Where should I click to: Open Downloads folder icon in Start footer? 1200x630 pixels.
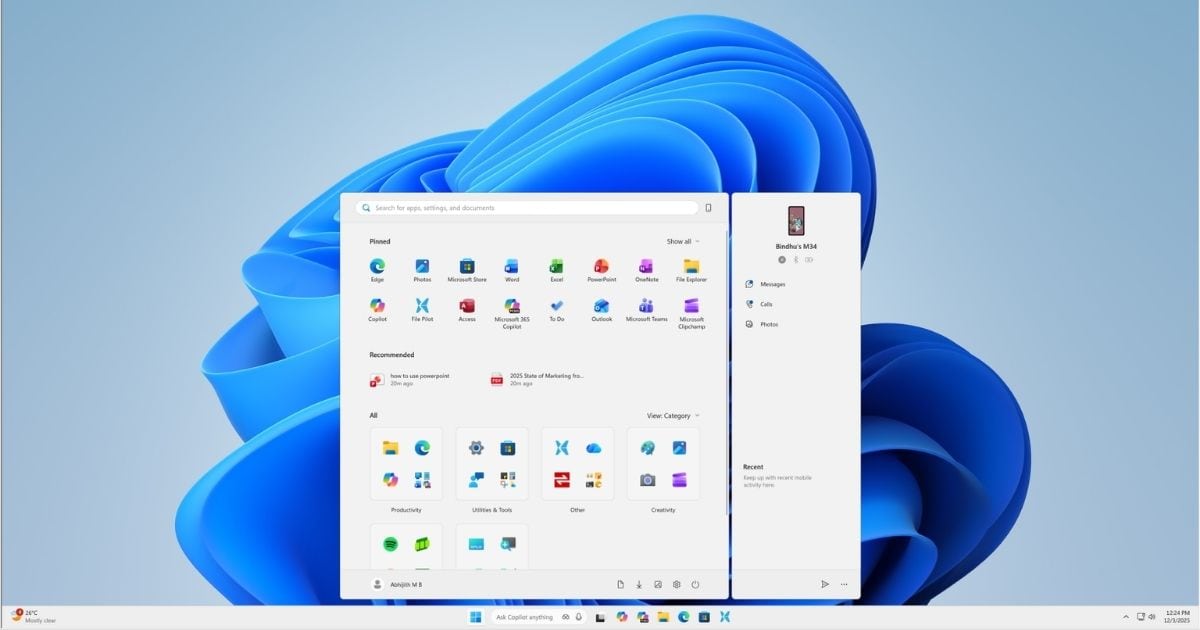pyautogui.click(x=639, y=584)
